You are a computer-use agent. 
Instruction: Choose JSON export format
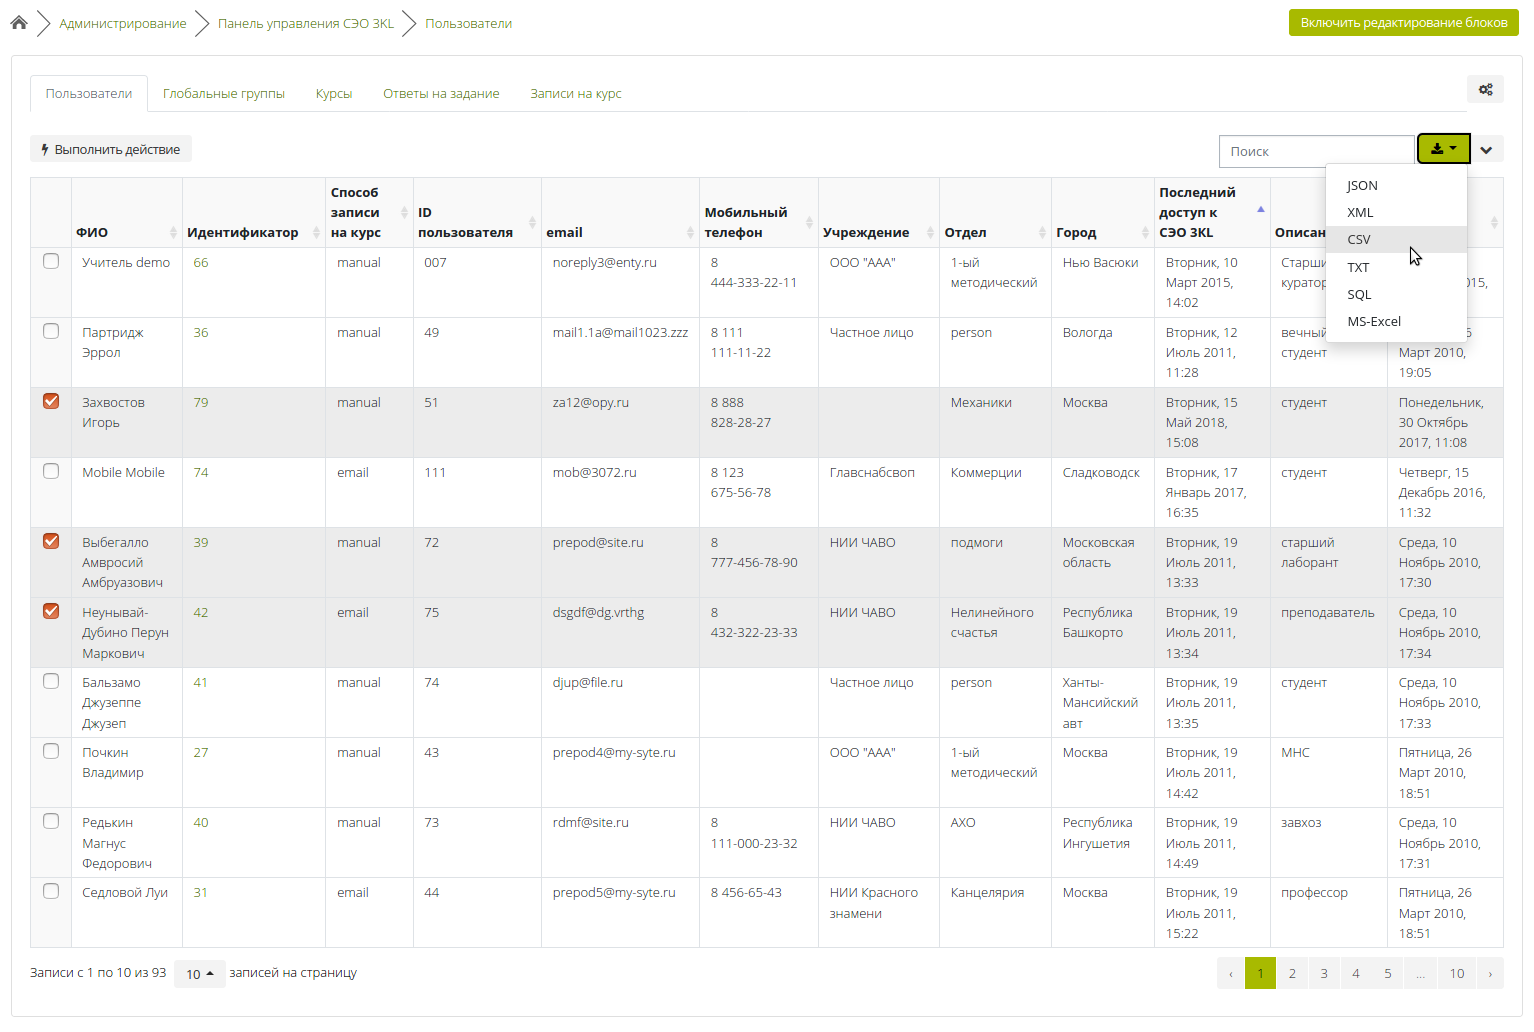pos(1396,185)
